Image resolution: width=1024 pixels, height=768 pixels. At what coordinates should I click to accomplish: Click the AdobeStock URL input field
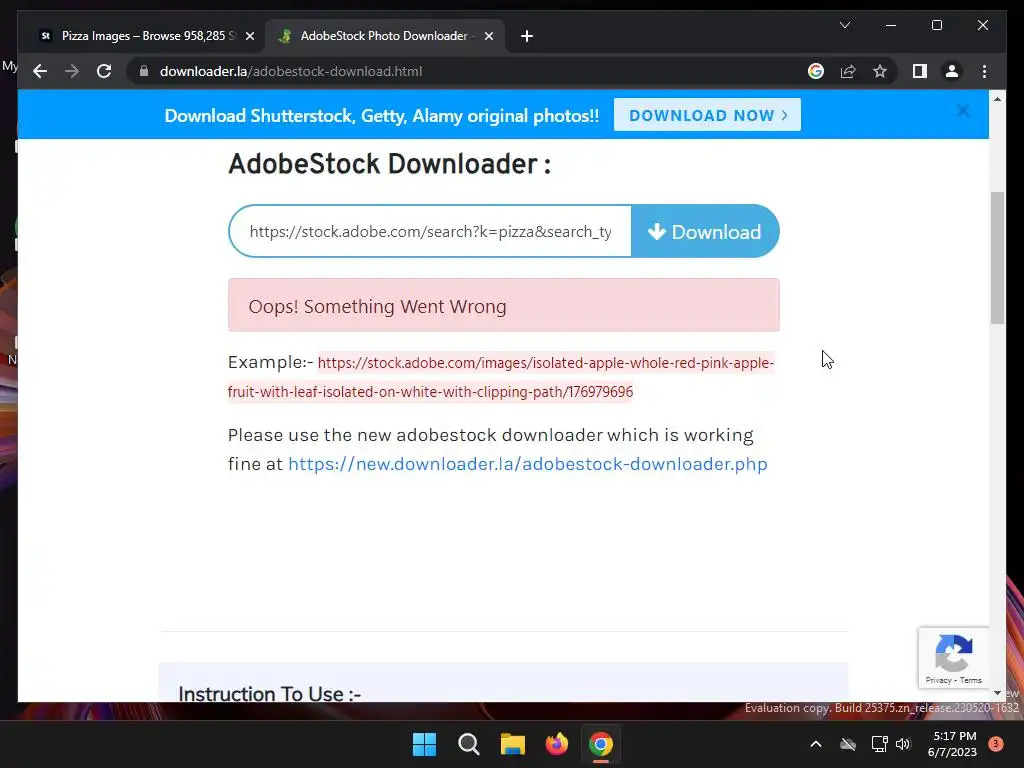click(430, 231)
